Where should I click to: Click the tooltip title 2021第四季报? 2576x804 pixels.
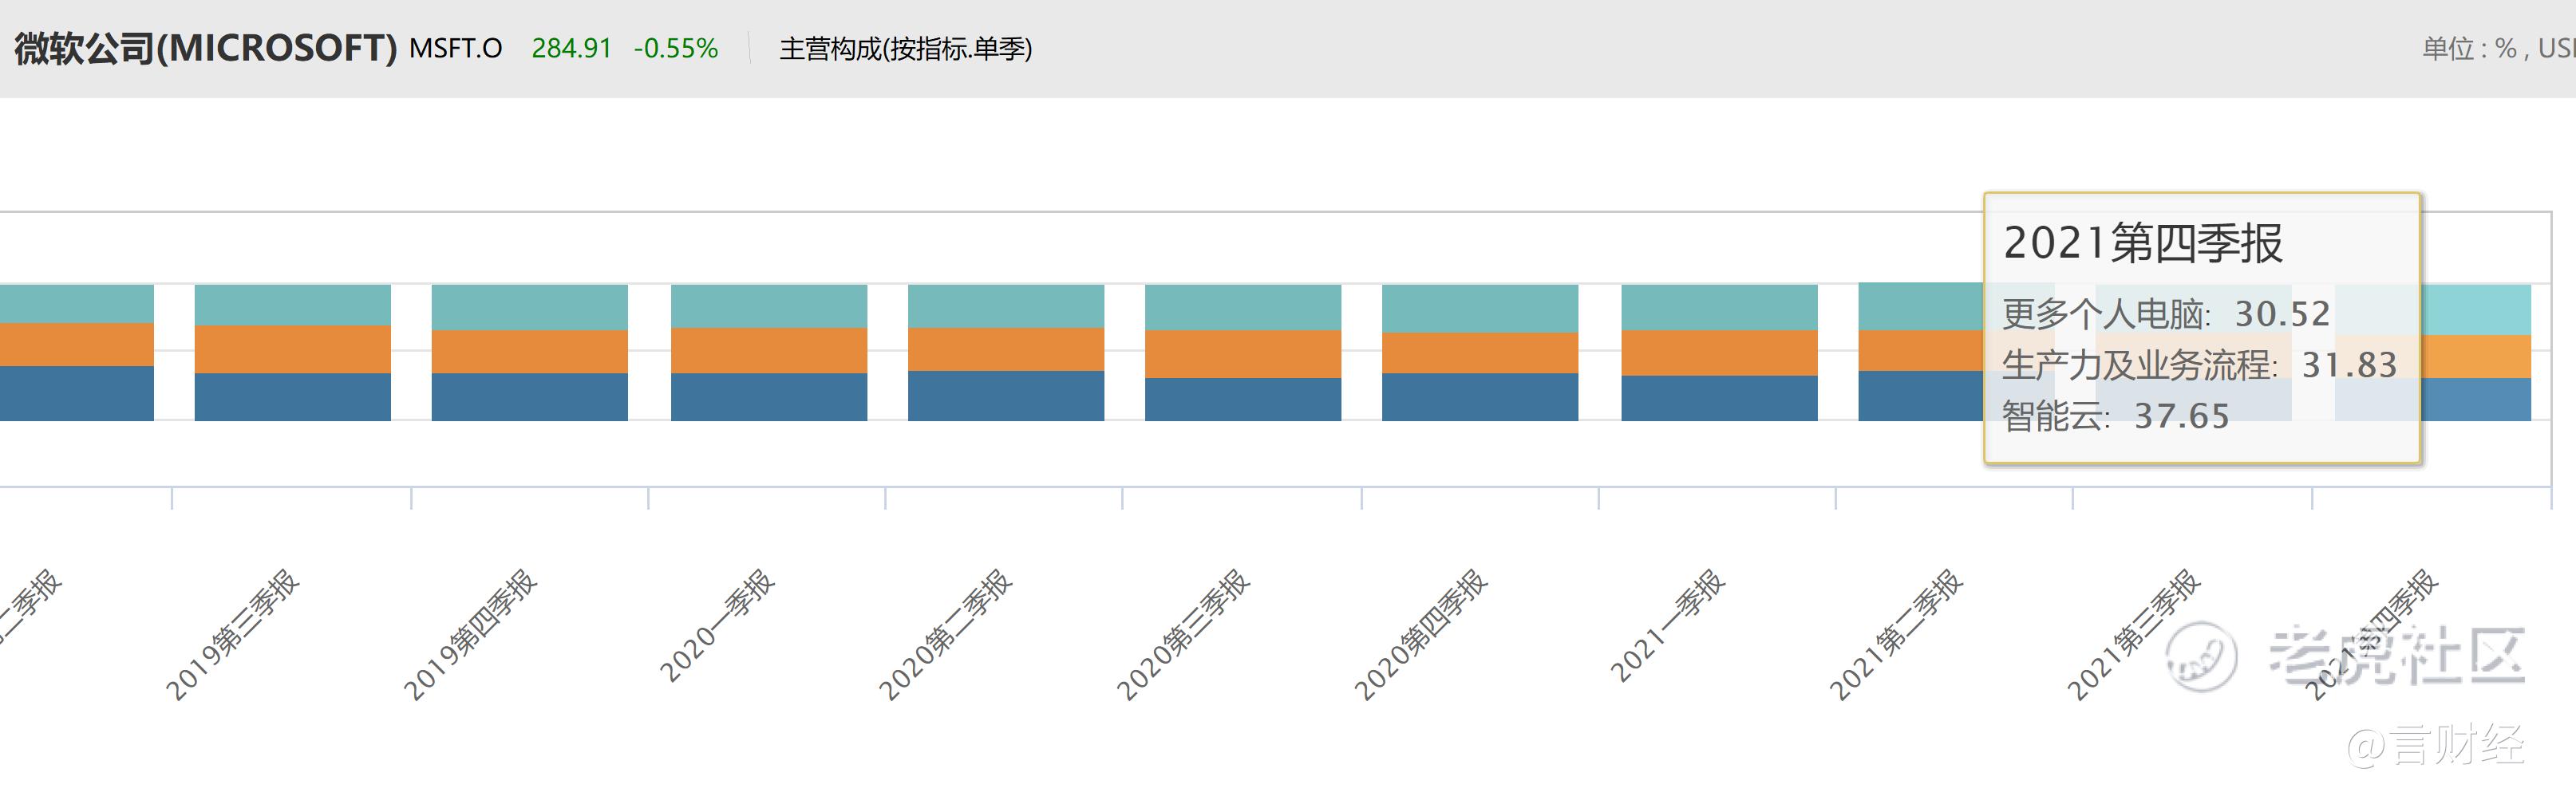2143,243
